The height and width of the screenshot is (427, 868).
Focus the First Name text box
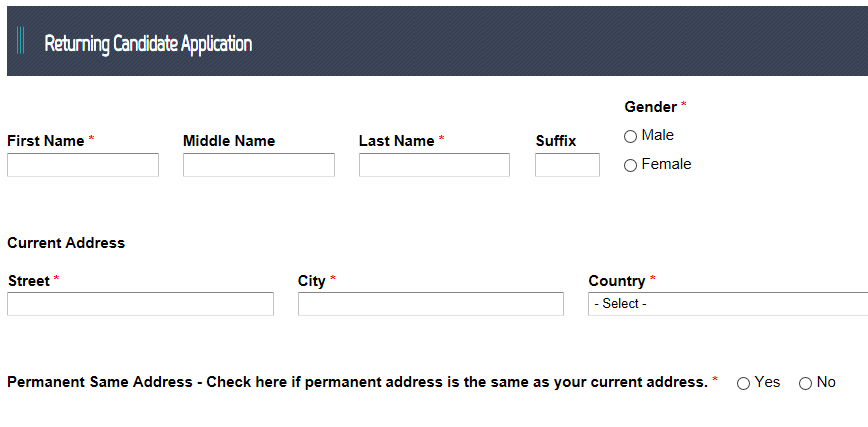83,165
